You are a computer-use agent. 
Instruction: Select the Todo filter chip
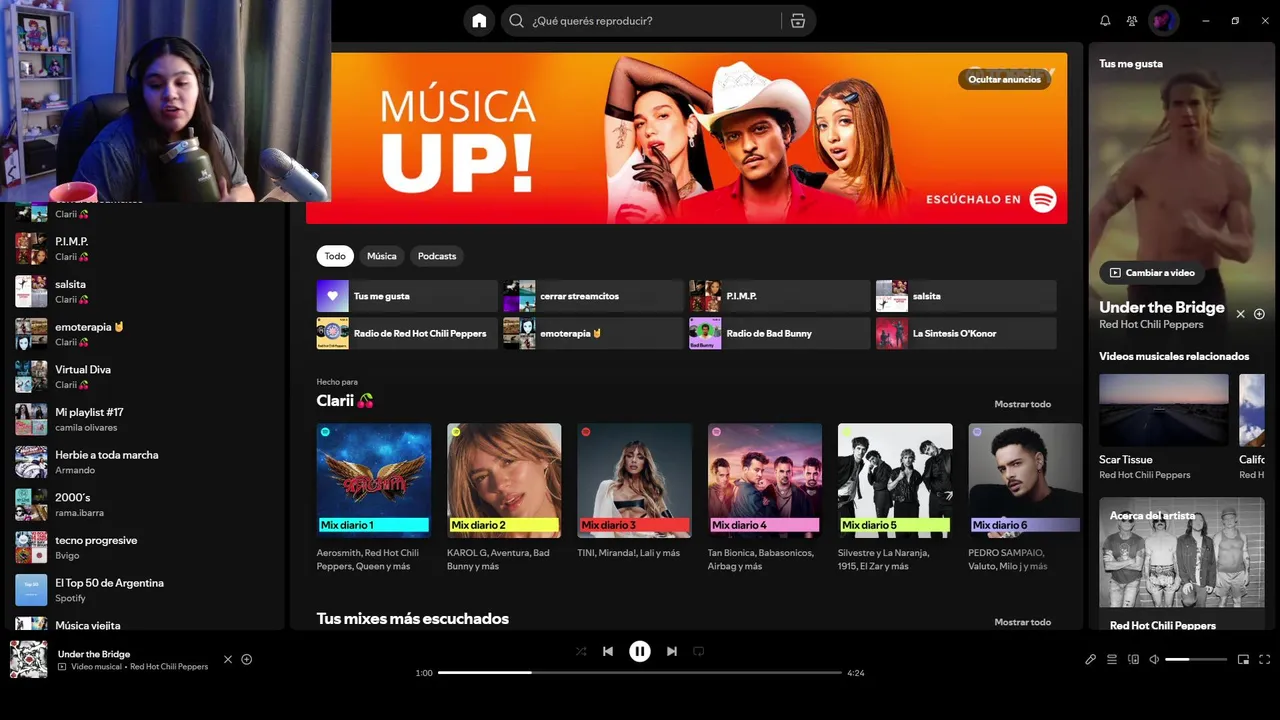[x=335, y=256]
